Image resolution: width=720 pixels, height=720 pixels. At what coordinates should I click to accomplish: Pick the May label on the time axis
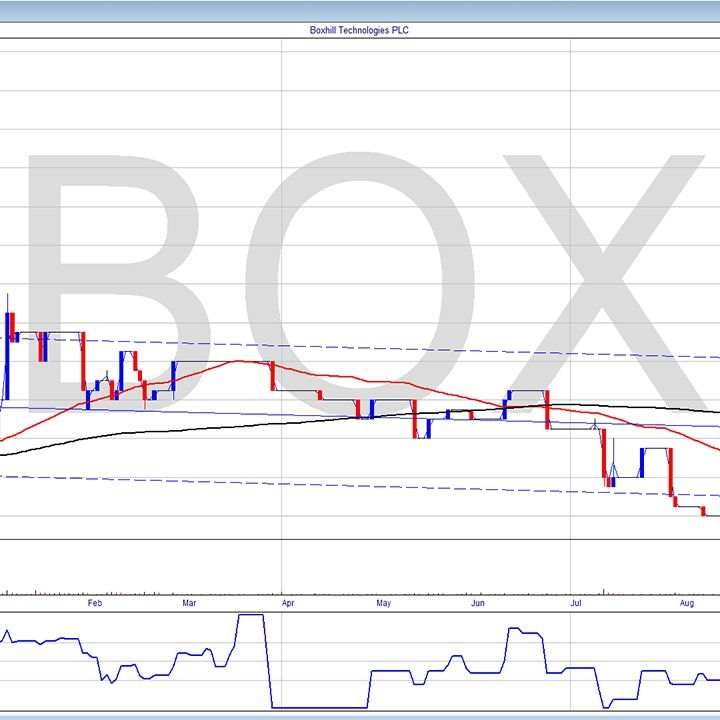383,604
